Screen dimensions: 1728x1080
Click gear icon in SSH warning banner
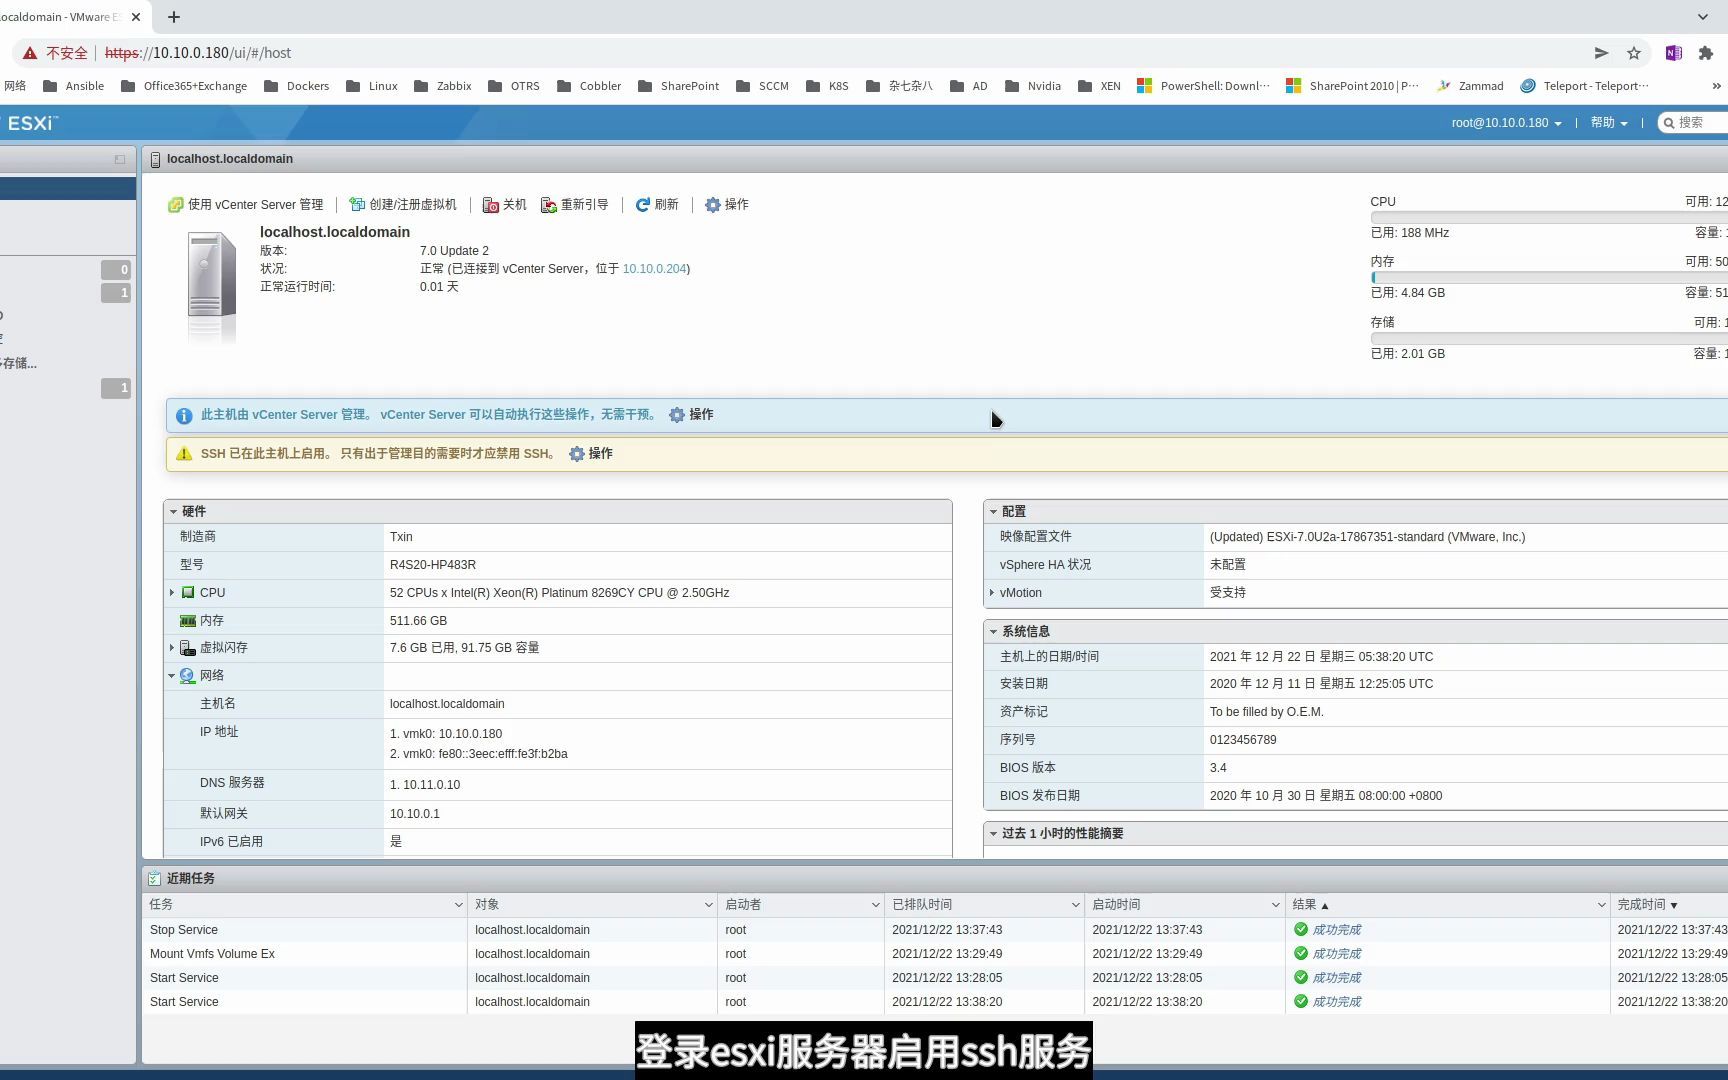coord(577,454)
